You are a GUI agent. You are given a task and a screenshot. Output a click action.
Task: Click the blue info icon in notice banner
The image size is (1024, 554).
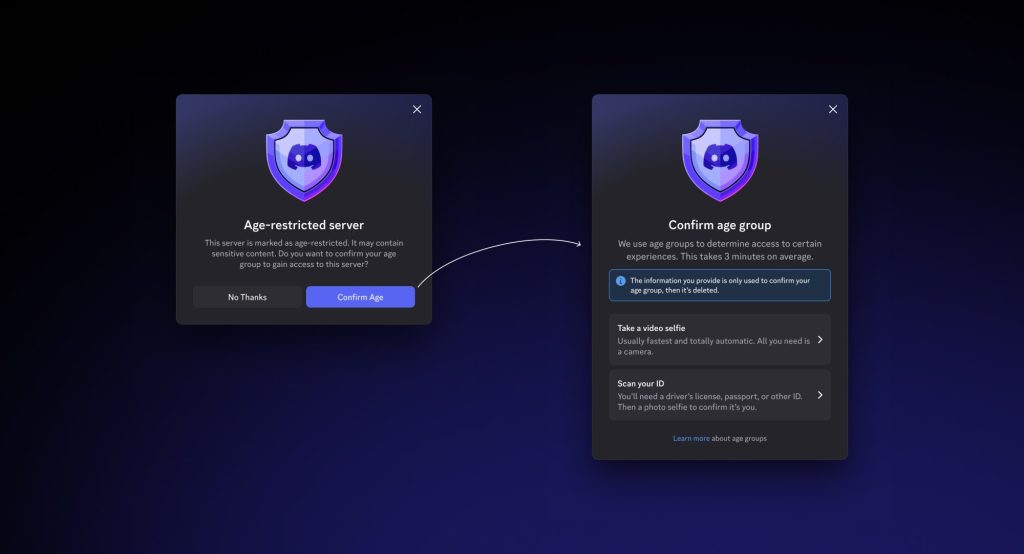(x=620, y=281)
